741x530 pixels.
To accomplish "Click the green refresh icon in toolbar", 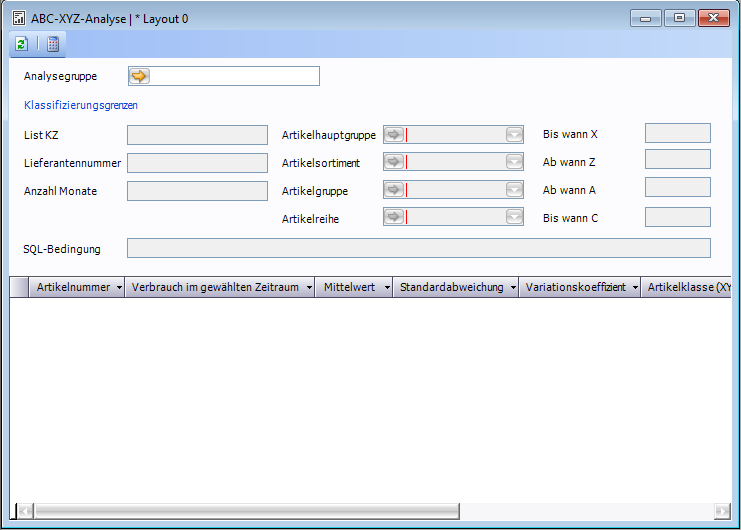I will pos(22,44).
